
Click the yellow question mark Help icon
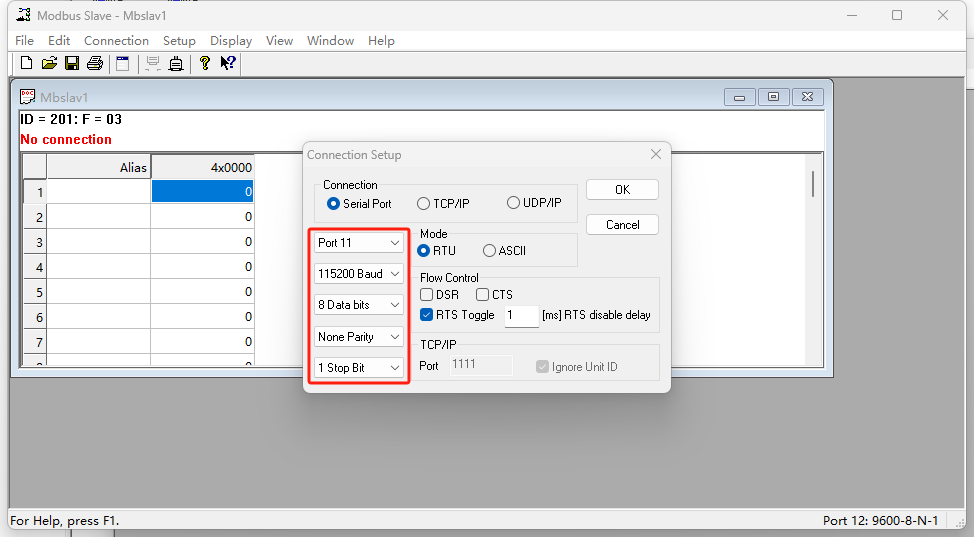(x=205, y=64)
